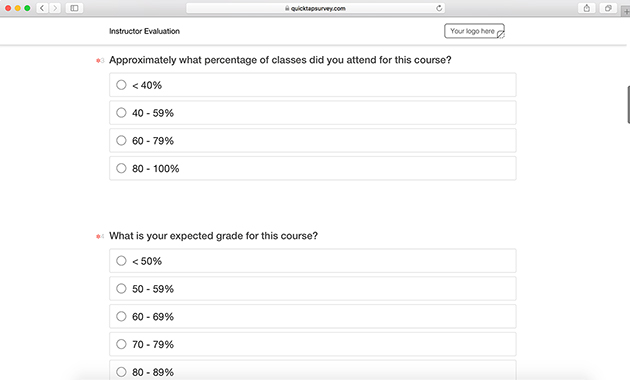Open the Share icon in Safari toolbar

point(587,8)
